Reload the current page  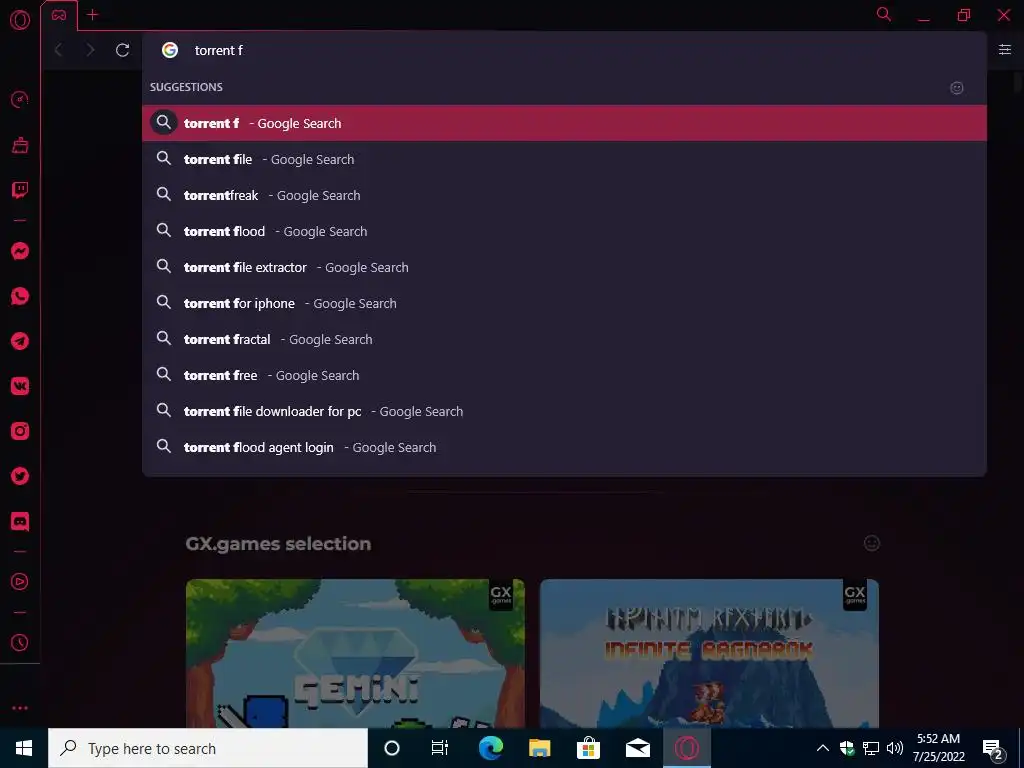tap(122, 50)
